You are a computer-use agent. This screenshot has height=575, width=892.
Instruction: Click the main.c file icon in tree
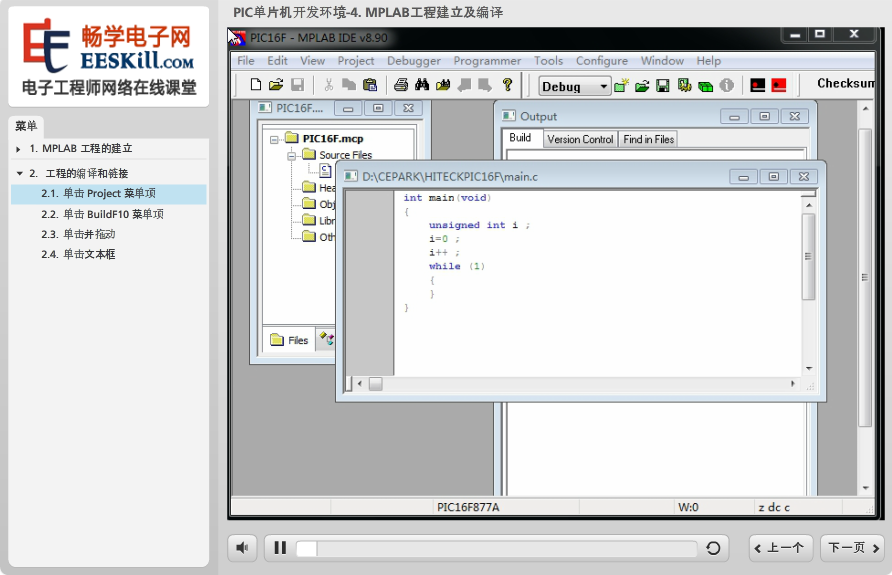(x=325, y=170)
